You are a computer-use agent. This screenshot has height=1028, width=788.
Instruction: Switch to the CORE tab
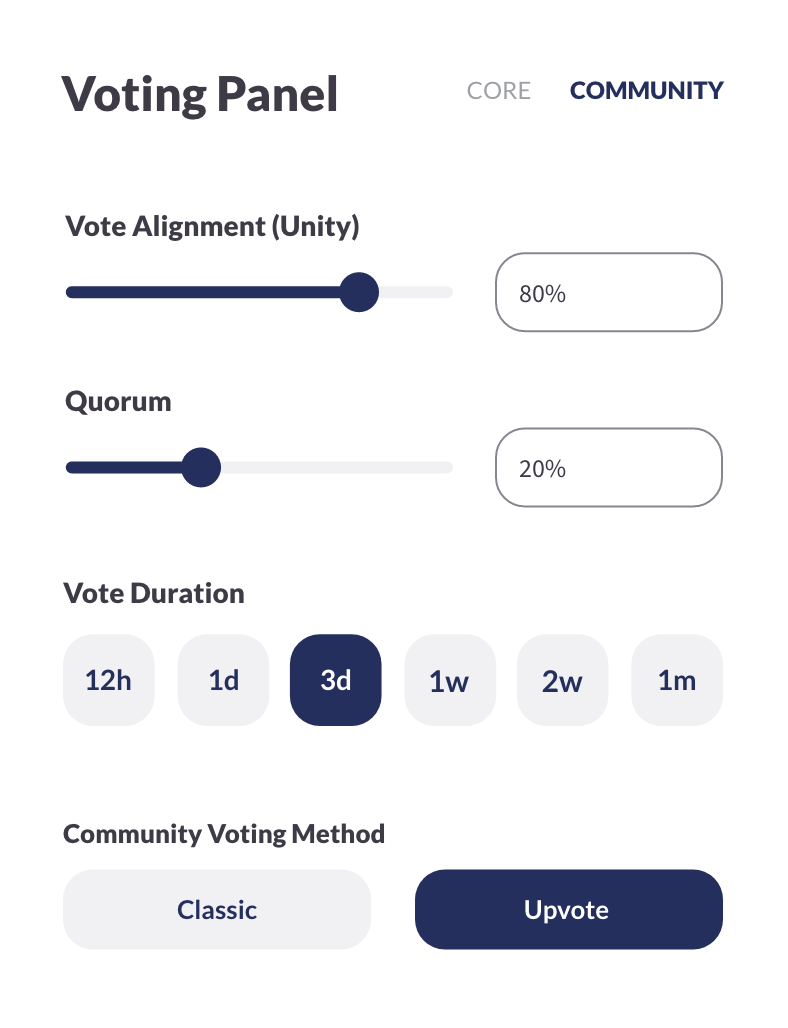pyautogui.click(x=498, y=90)
